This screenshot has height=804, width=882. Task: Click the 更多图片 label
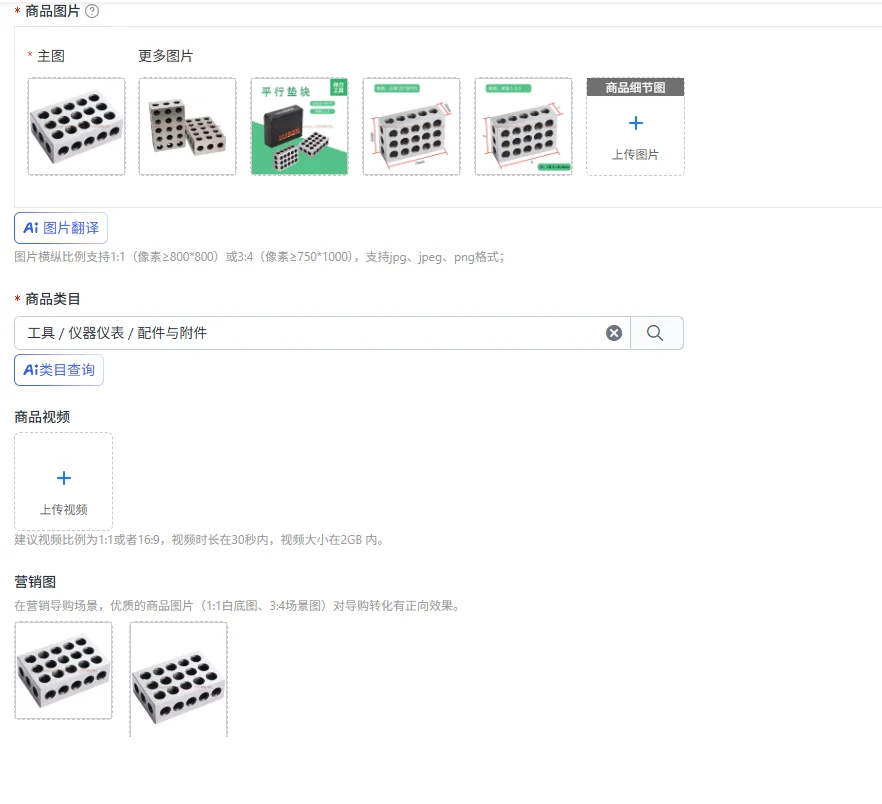(x=165, y=56)
